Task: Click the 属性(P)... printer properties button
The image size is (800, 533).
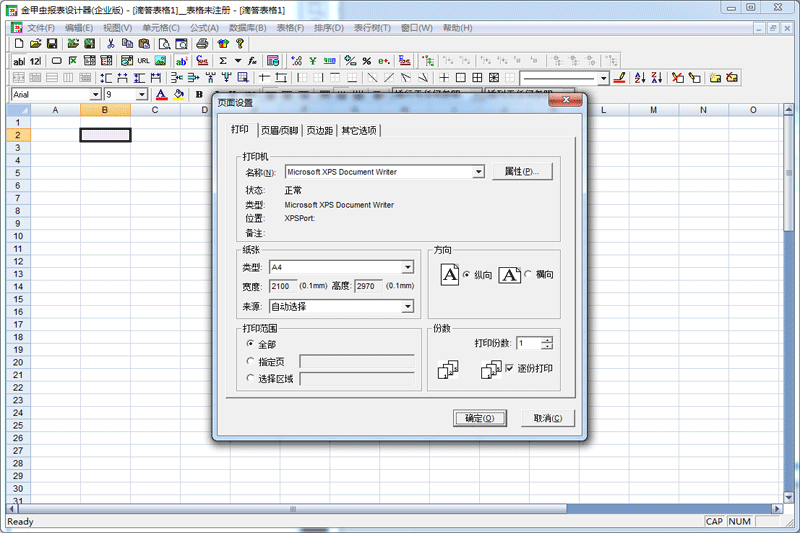Action: [522, 171]
